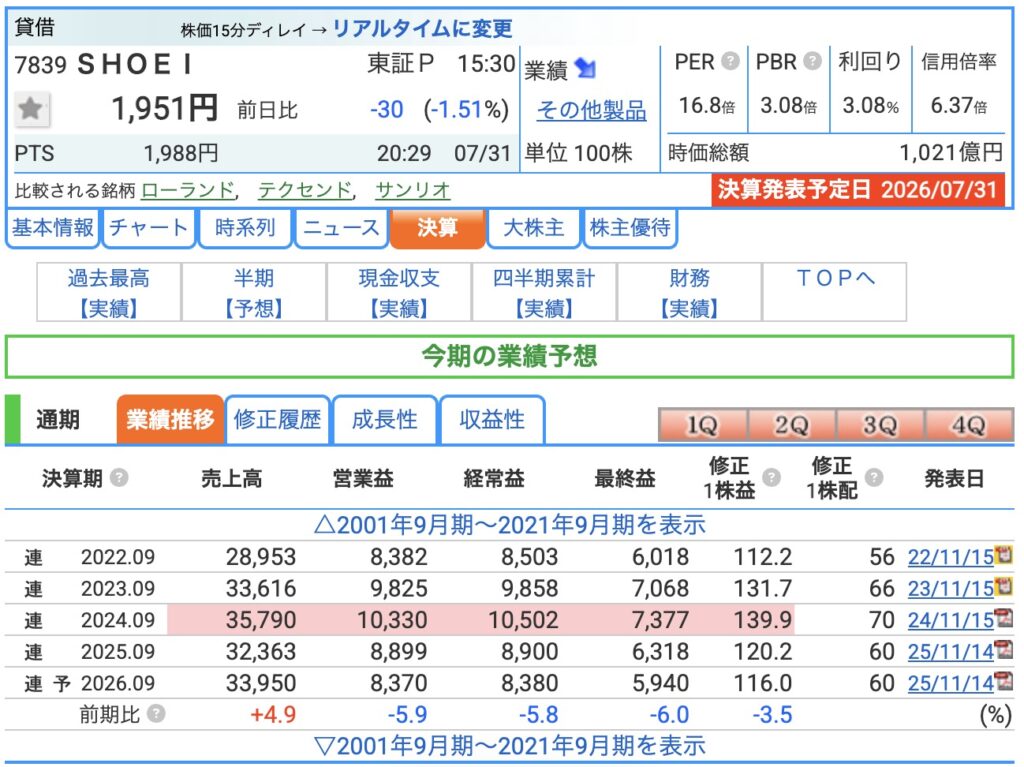The height and width of the screenshot is (767, 1024).
Task: Click the 時価総額 1,021億円 value
Action: point(951,153)
